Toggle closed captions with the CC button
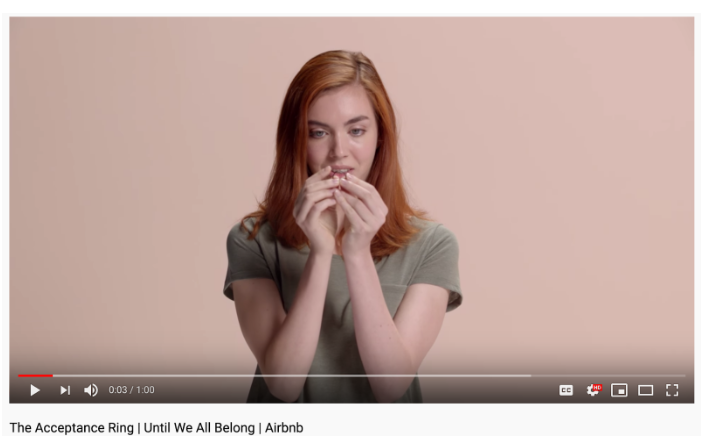 pos(566,390)
